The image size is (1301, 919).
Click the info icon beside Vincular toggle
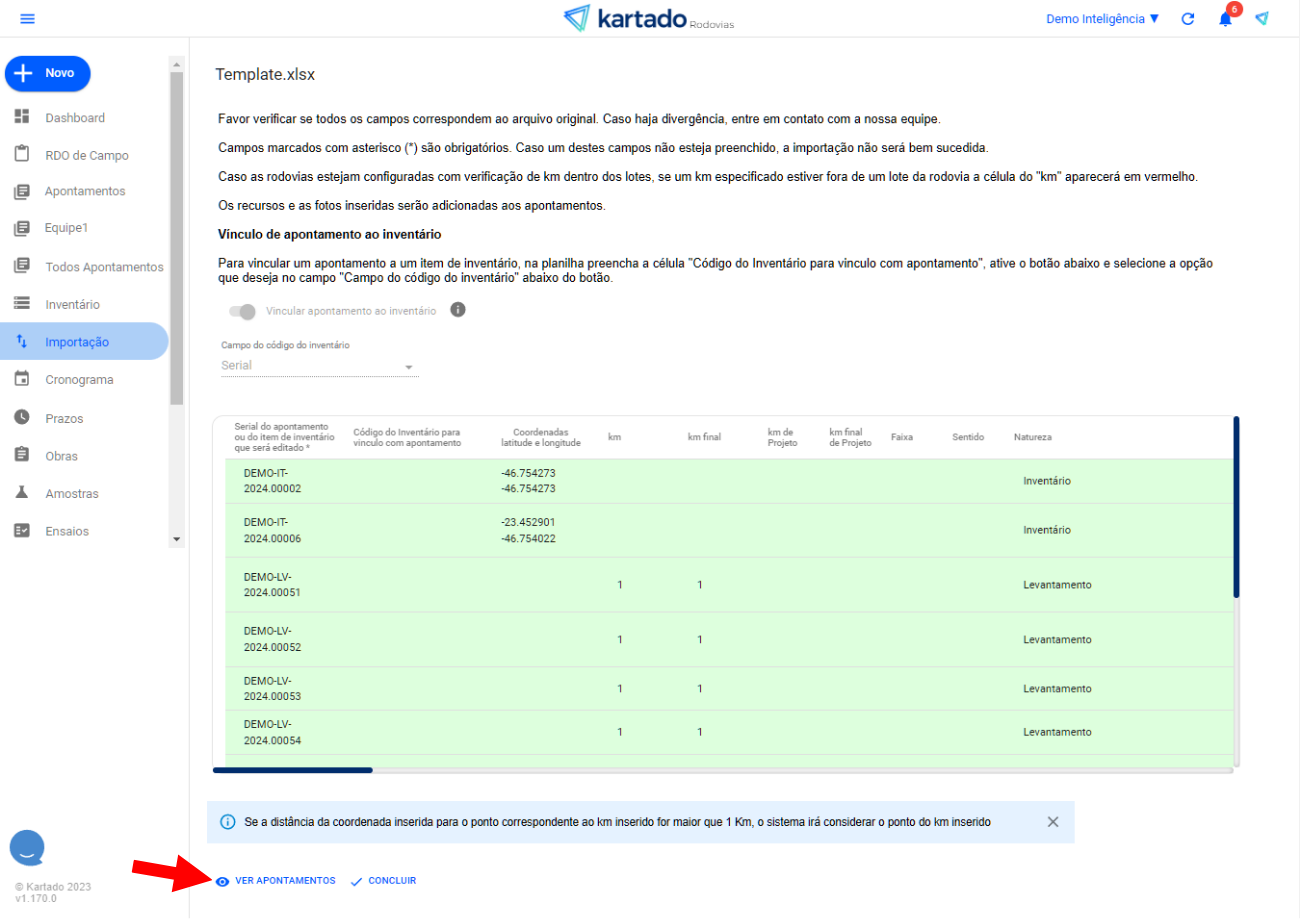[458, 310]
